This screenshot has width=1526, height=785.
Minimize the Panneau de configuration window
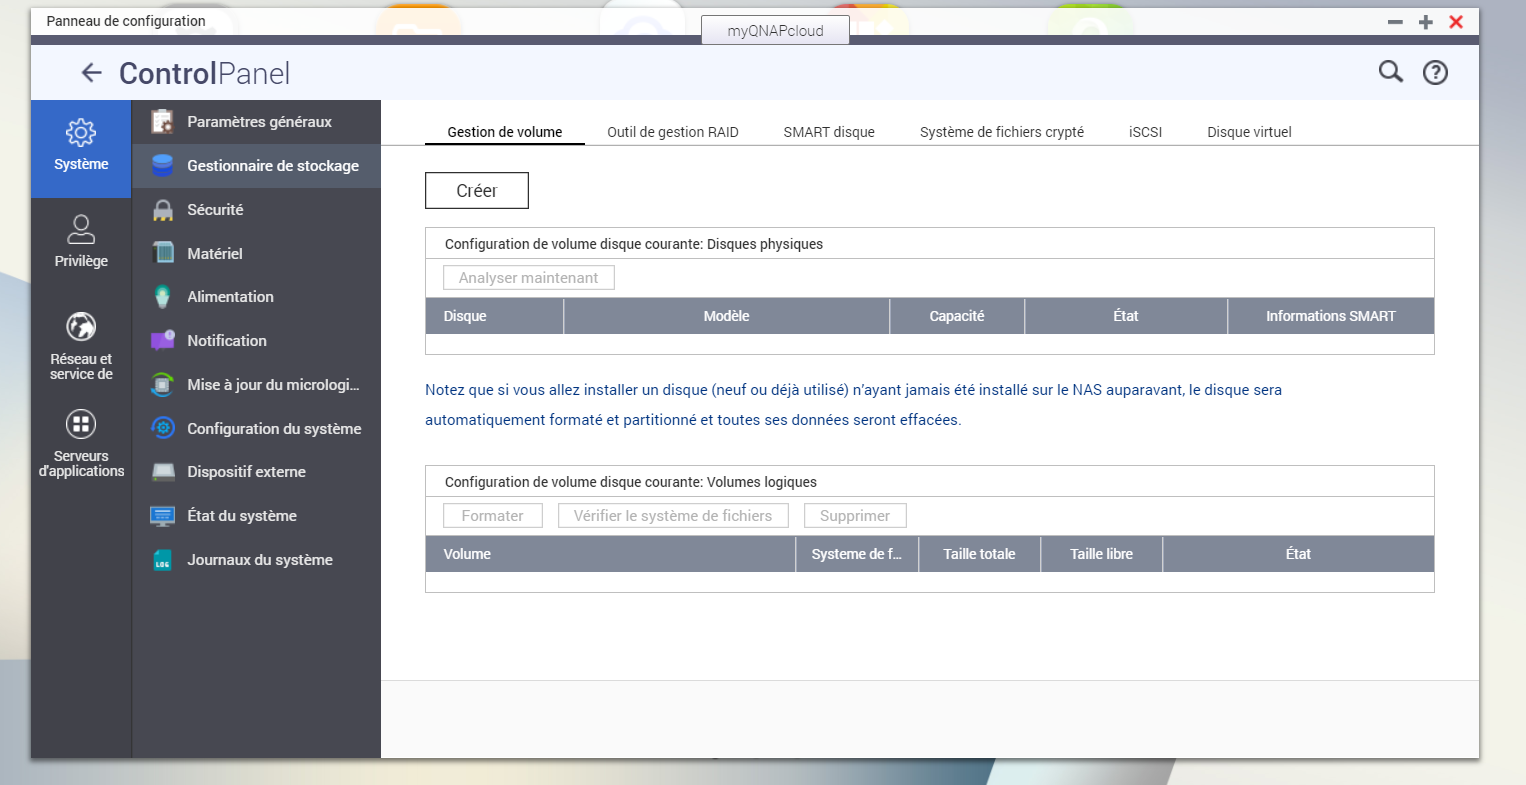(x=1395, y=21)
